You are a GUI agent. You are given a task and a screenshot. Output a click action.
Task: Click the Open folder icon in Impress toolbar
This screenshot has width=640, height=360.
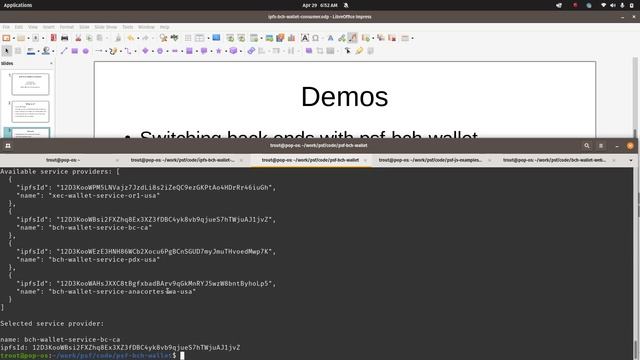[21, 38]
